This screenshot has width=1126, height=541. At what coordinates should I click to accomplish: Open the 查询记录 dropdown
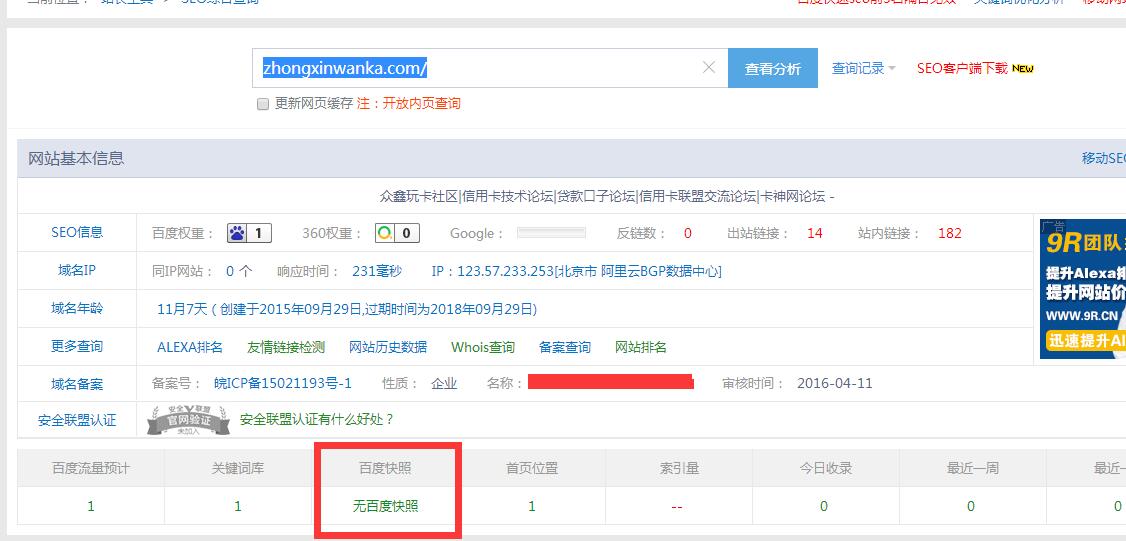[864, 68]
